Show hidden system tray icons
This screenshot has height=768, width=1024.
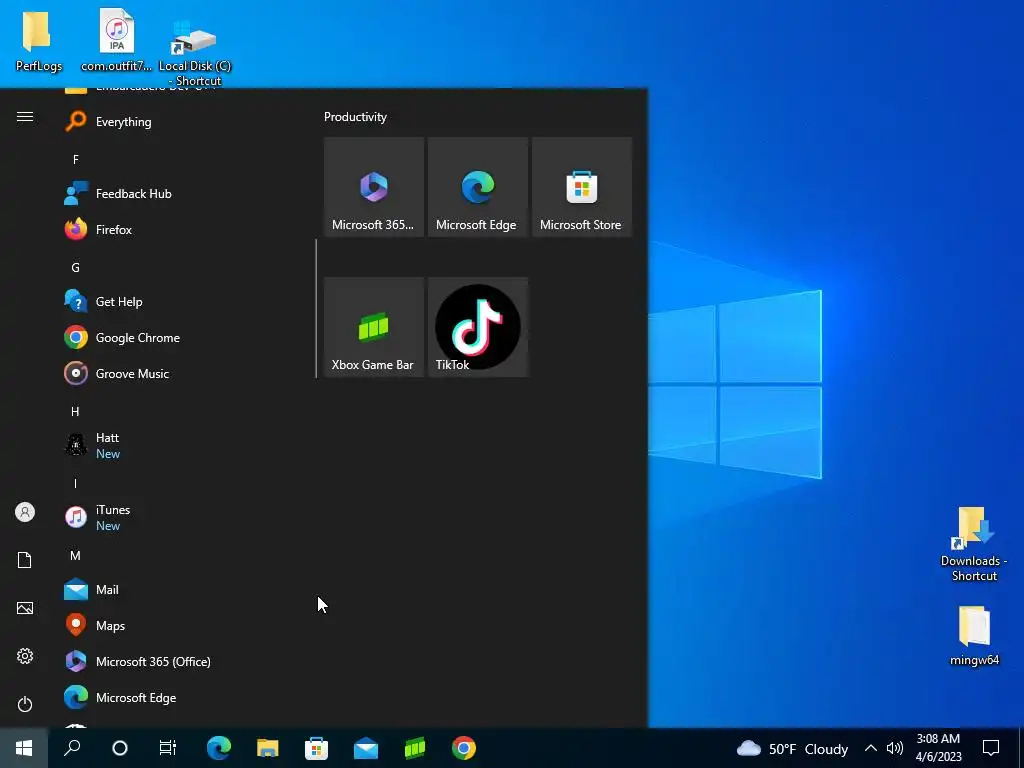point(871,748)
